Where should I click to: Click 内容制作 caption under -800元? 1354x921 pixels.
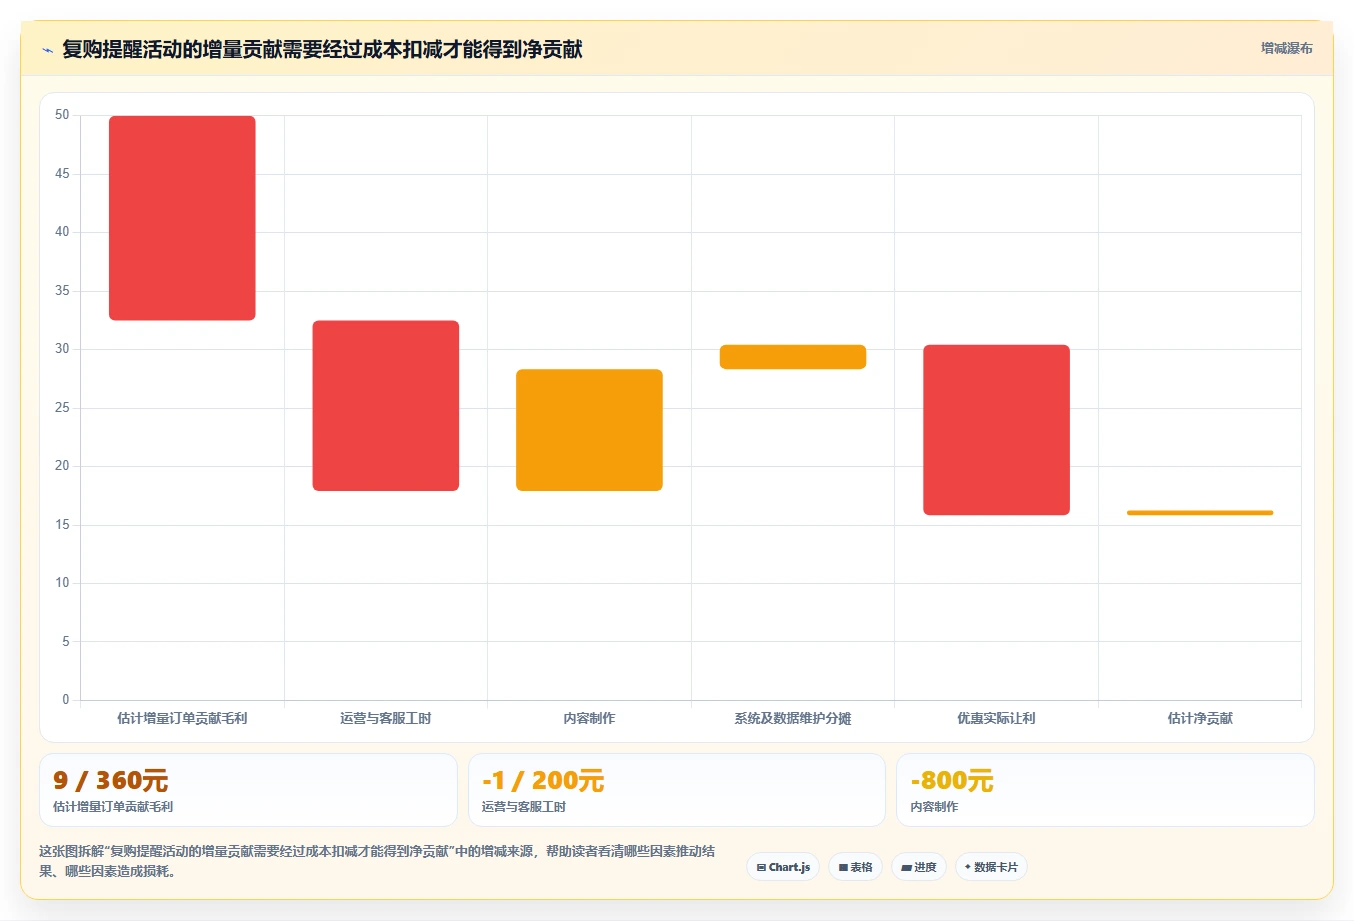934,807
